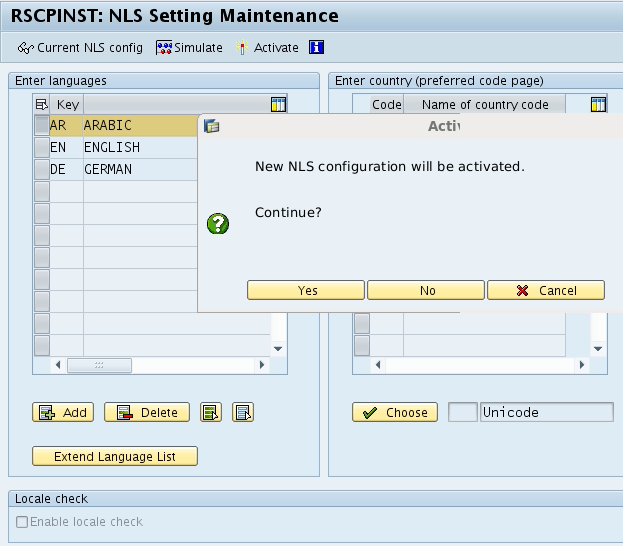Select the AR row selector

click(42, 125)
